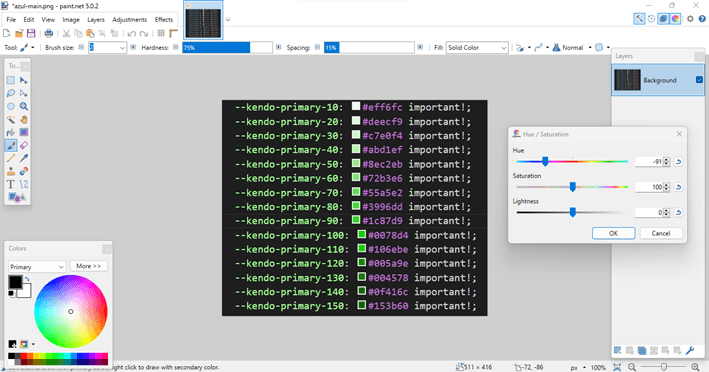Image resolution: width=709 pixels, height=372 pixels.
Task: Select the Shapes tool
Action: point(17,197)
